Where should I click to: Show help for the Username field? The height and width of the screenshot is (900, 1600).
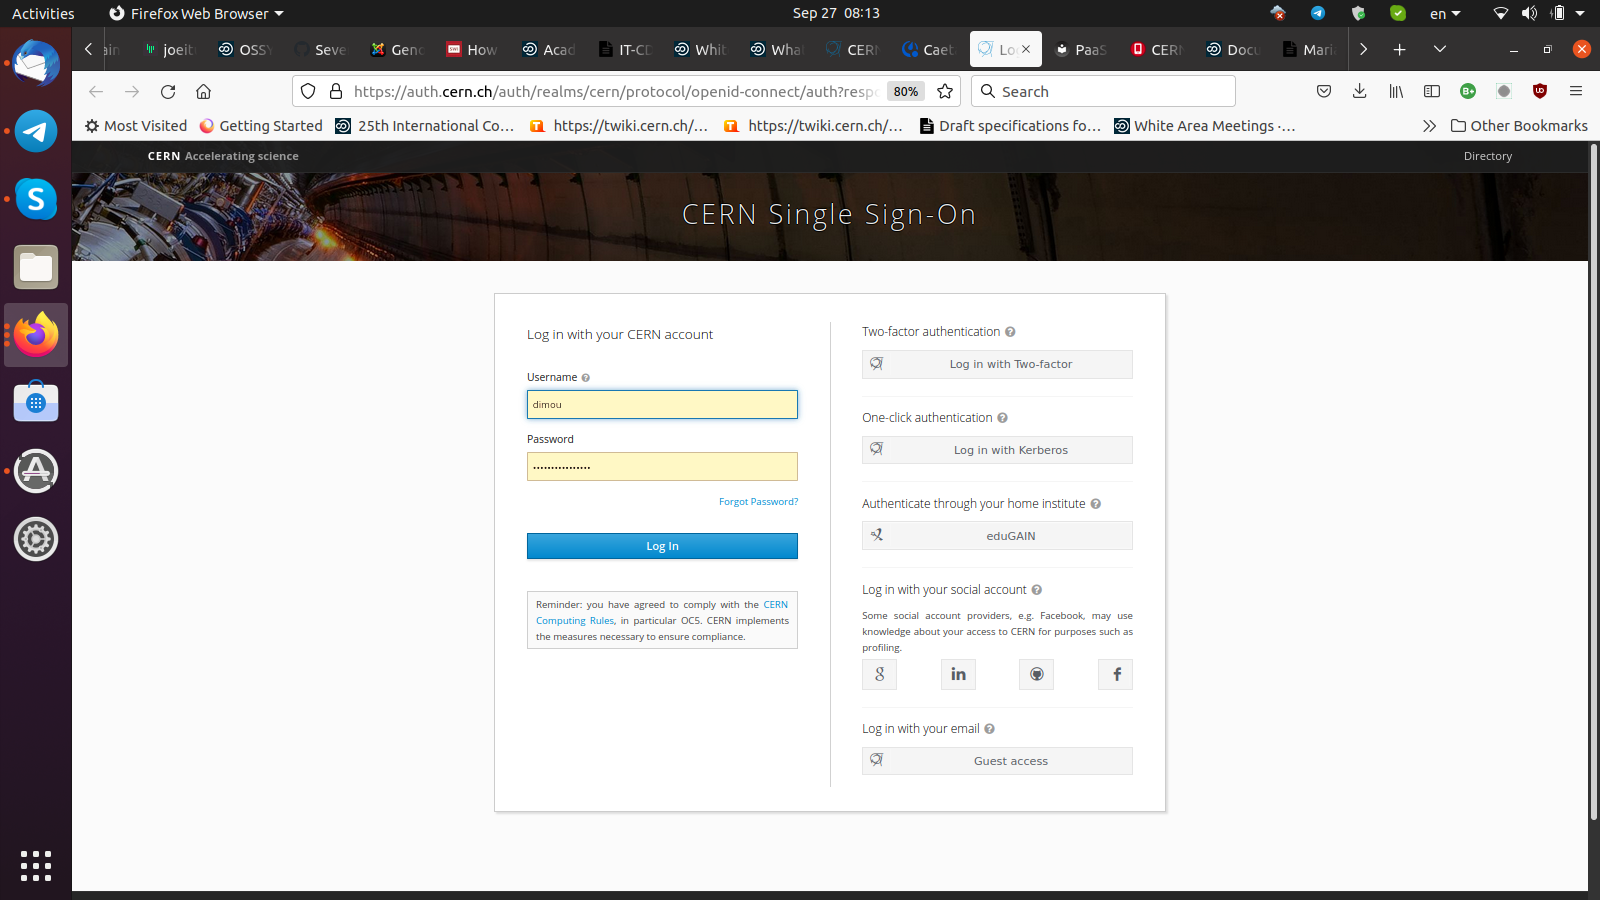pyautogui.click(x=586, y=378)
